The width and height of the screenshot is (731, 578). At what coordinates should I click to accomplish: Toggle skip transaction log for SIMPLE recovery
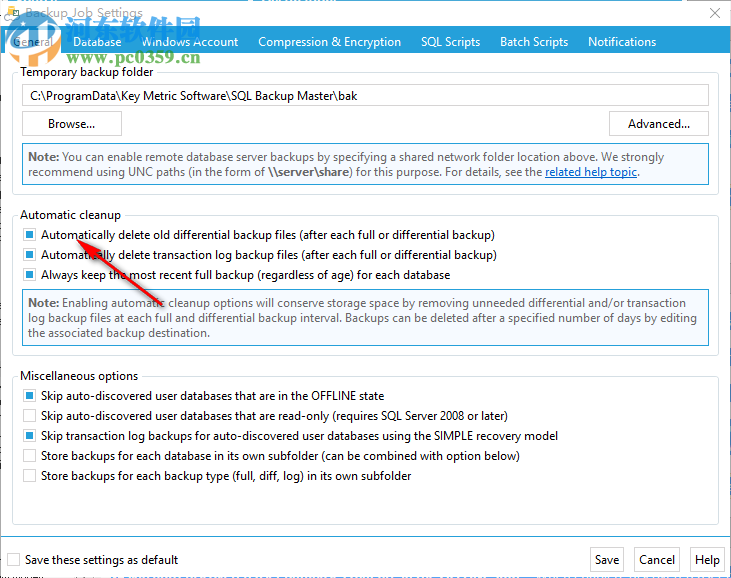pos(29,436)
